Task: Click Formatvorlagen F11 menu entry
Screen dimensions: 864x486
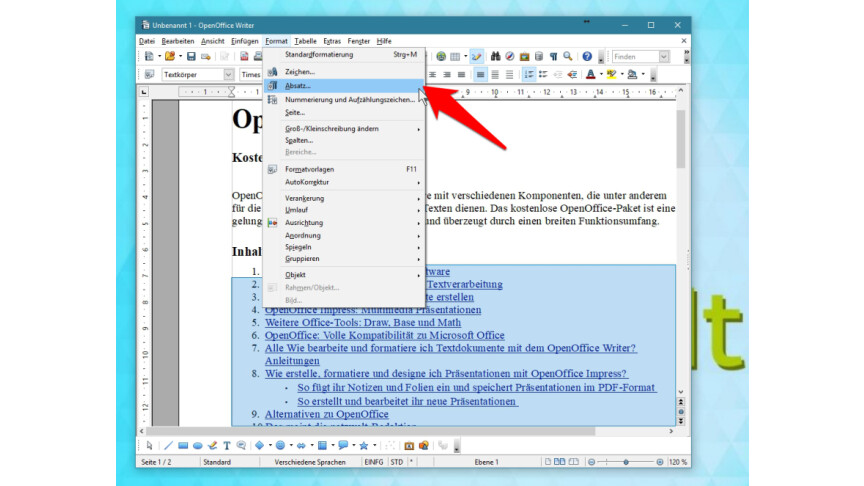Action: (x=344, y=170)
